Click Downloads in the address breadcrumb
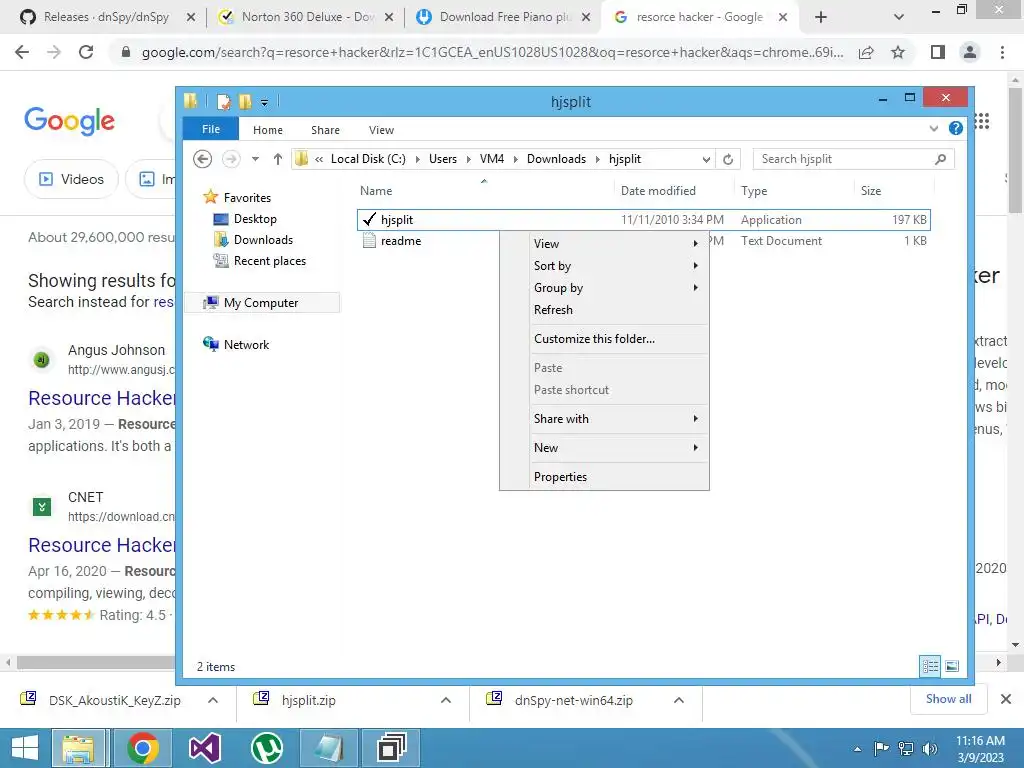 556,159
